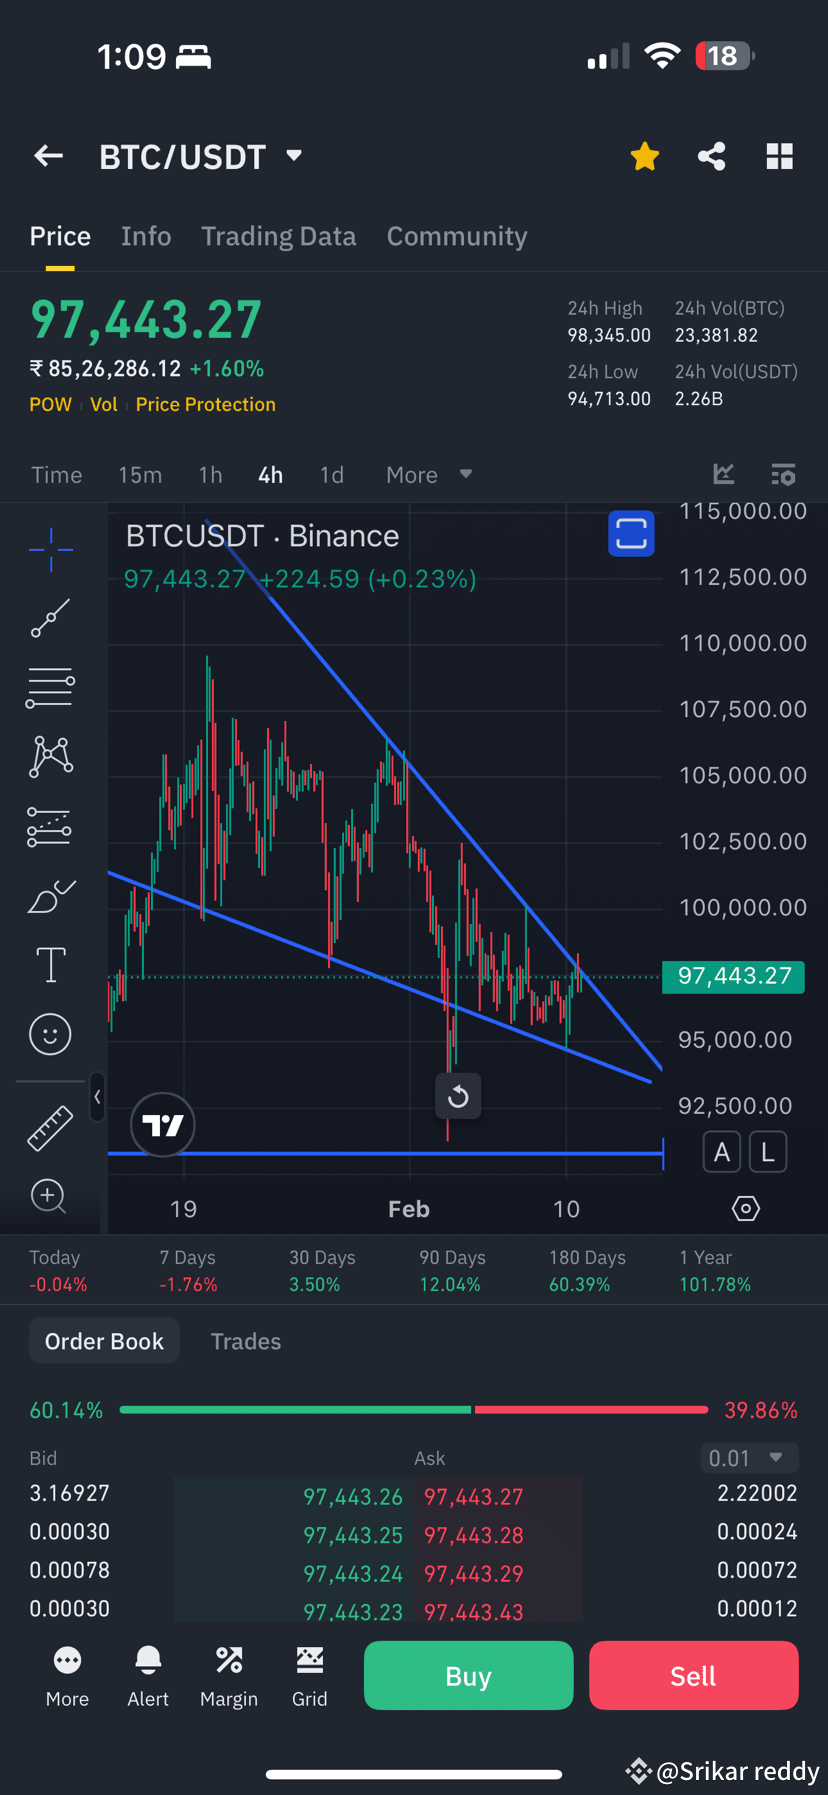Select ask price 97,443.29
The height and width of the screenshot is (1795, 828).
[x=474, y=1574]
